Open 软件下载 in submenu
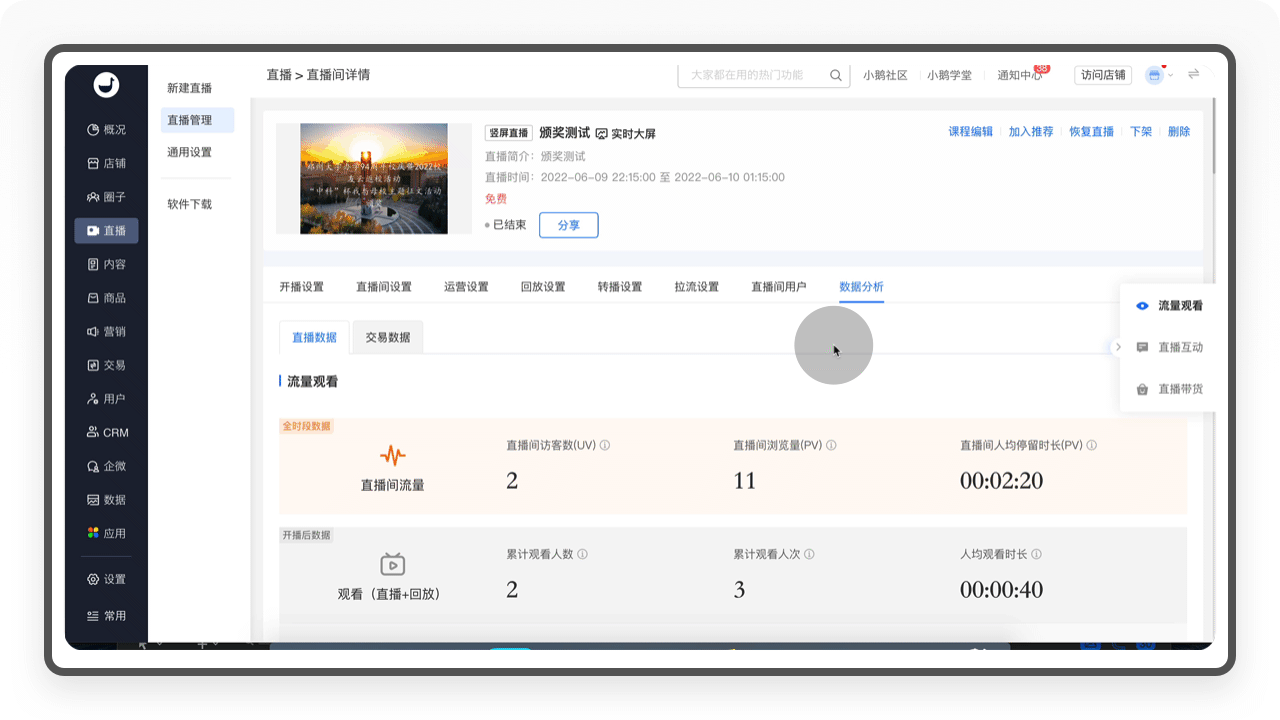Screen dimensions: 1280x720 click(x=190, y=204)
